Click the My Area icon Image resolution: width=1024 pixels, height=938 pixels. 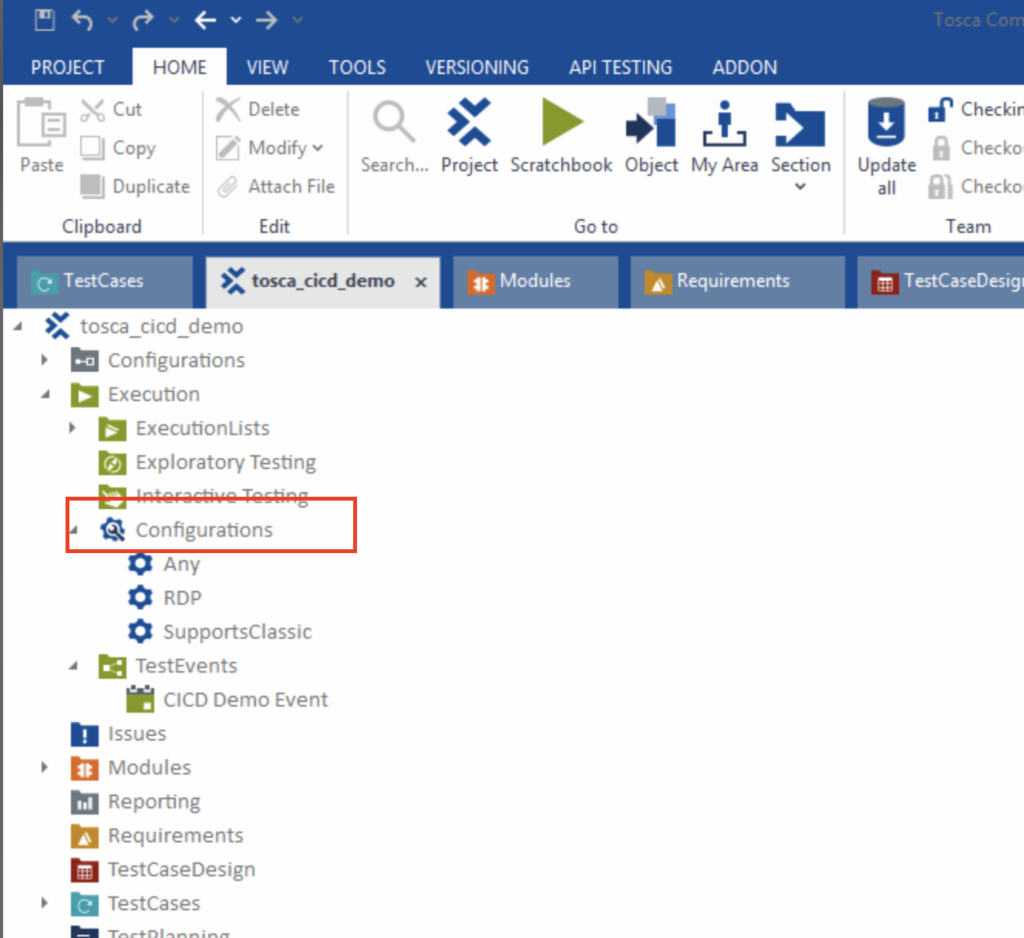point(724,123)
